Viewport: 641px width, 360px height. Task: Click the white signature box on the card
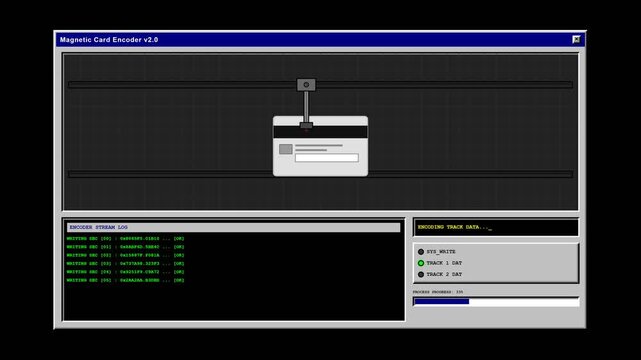[327, 158]
